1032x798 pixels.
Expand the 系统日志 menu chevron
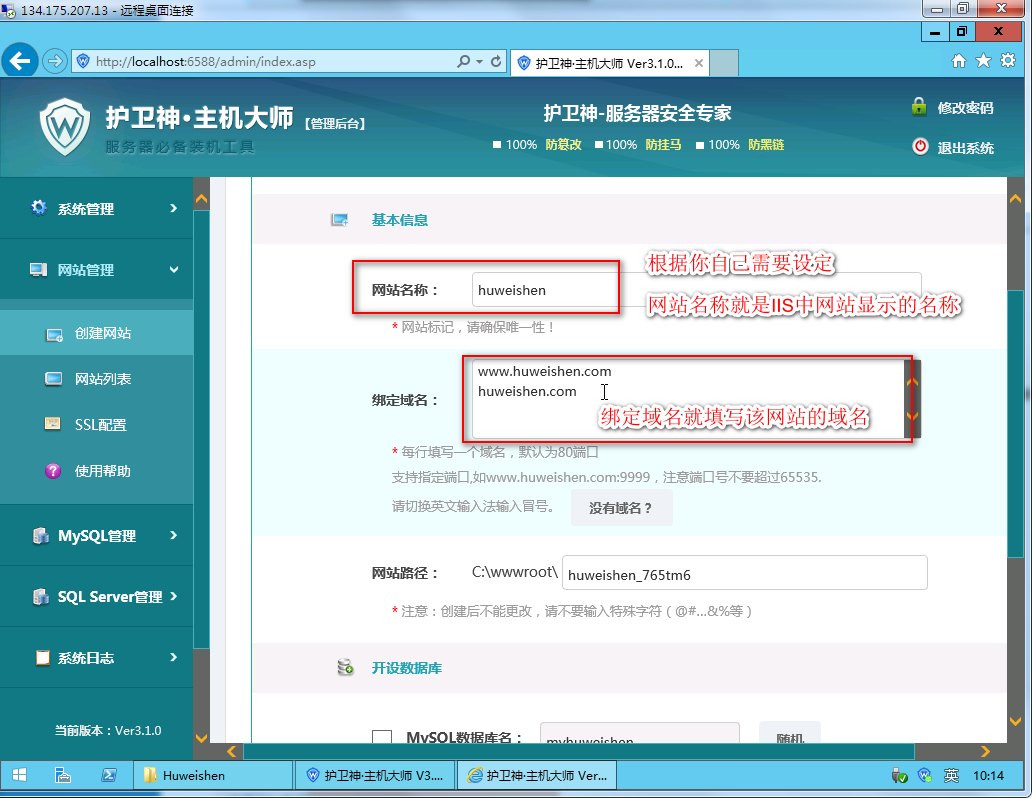[x=174, y=657]
